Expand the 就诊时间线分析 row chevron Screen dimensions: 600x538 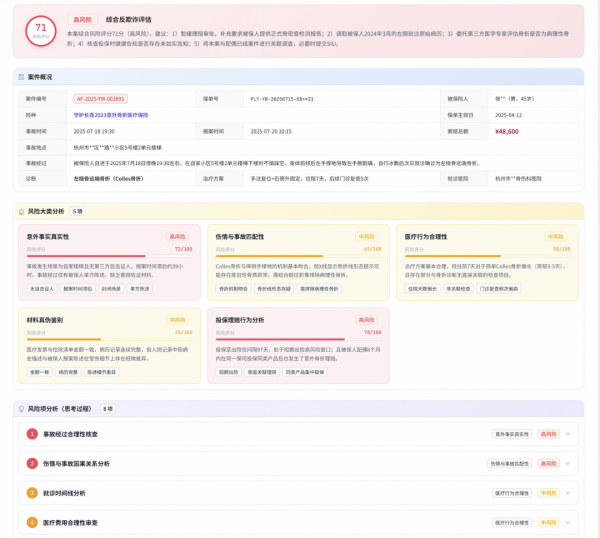coord(568,493)
